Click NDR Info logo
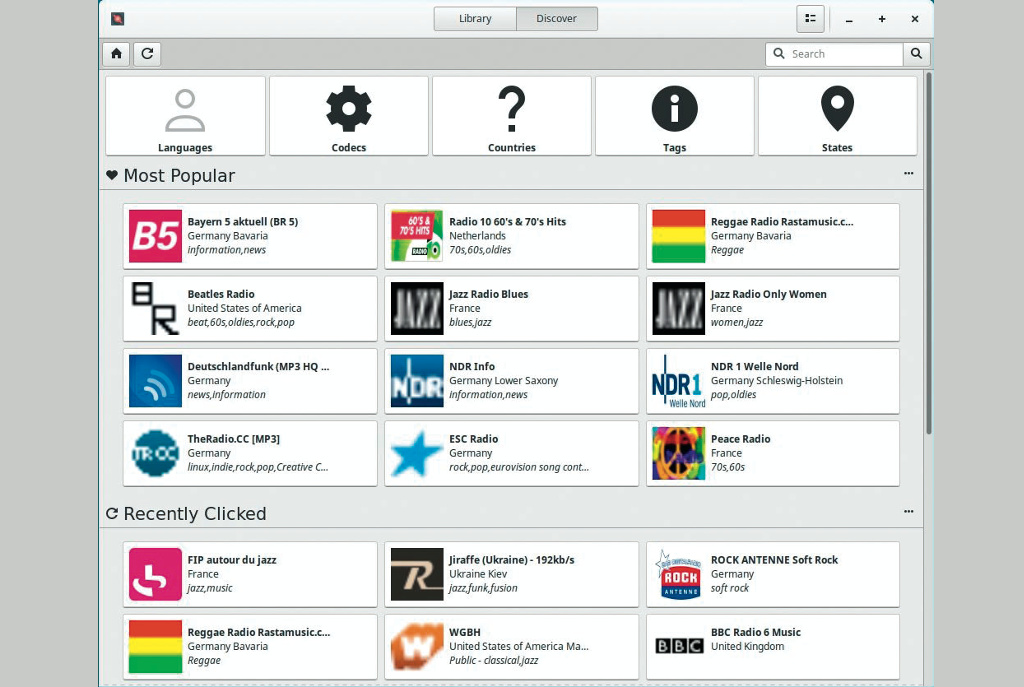This screenshot has height=687, width=1024. tap(417, 381)
